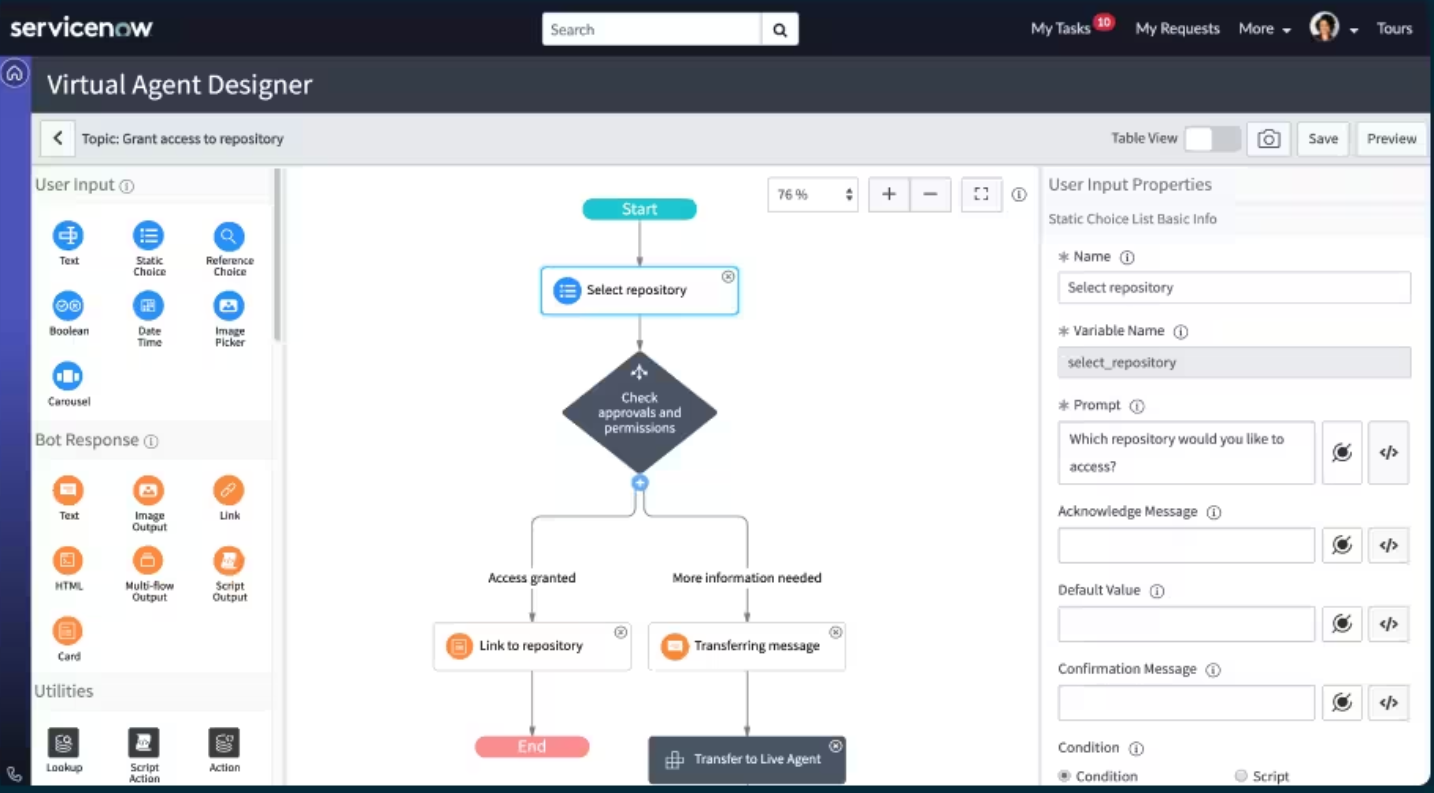Select the Static Choice input icon
The image size is (1434, 793).
coord(148,236)
